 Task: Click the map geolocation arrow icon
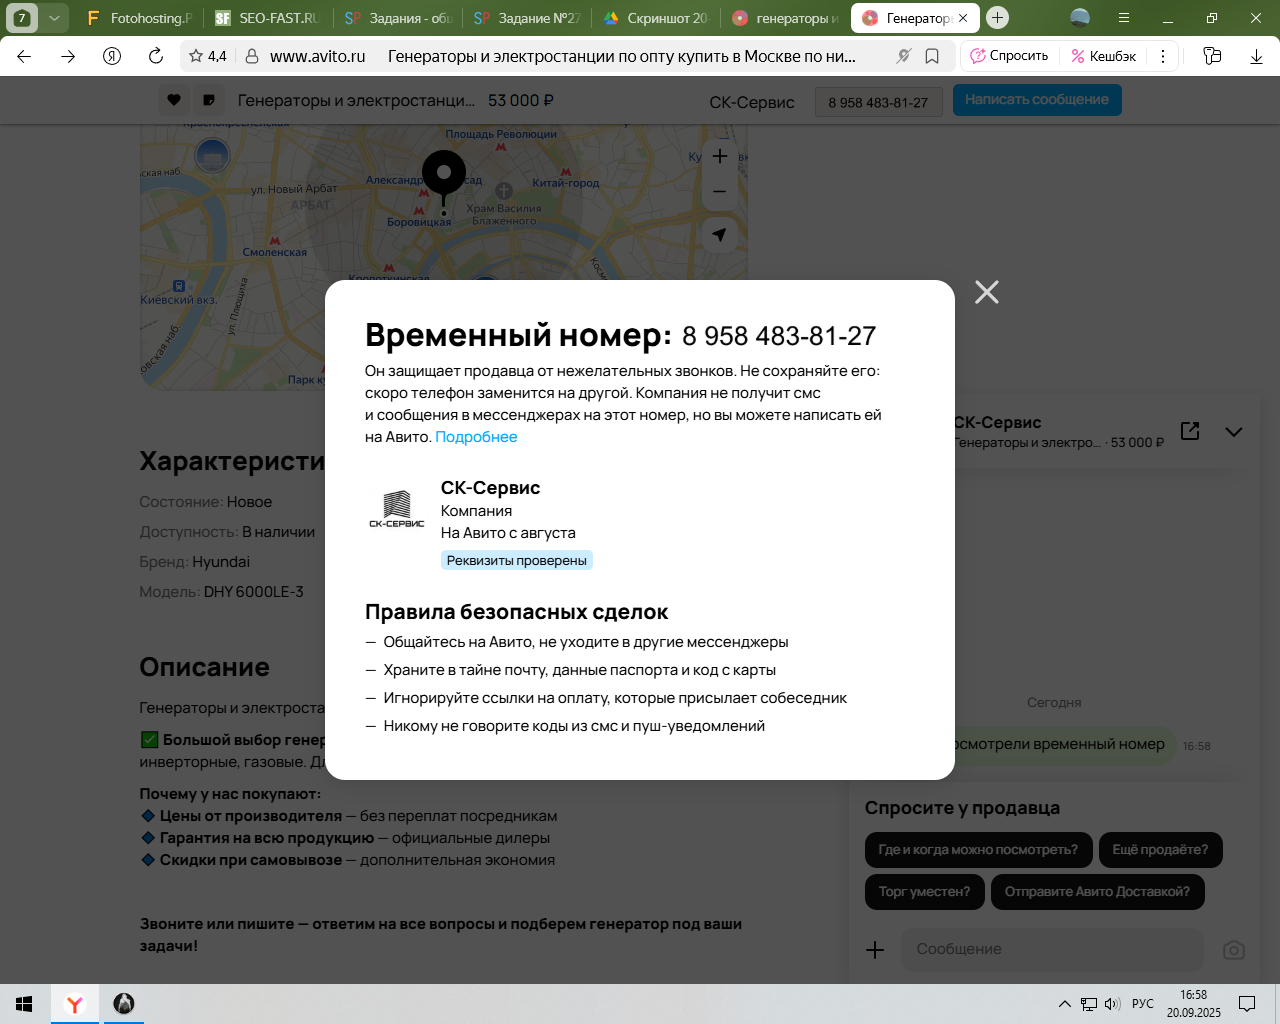point(719,235)
